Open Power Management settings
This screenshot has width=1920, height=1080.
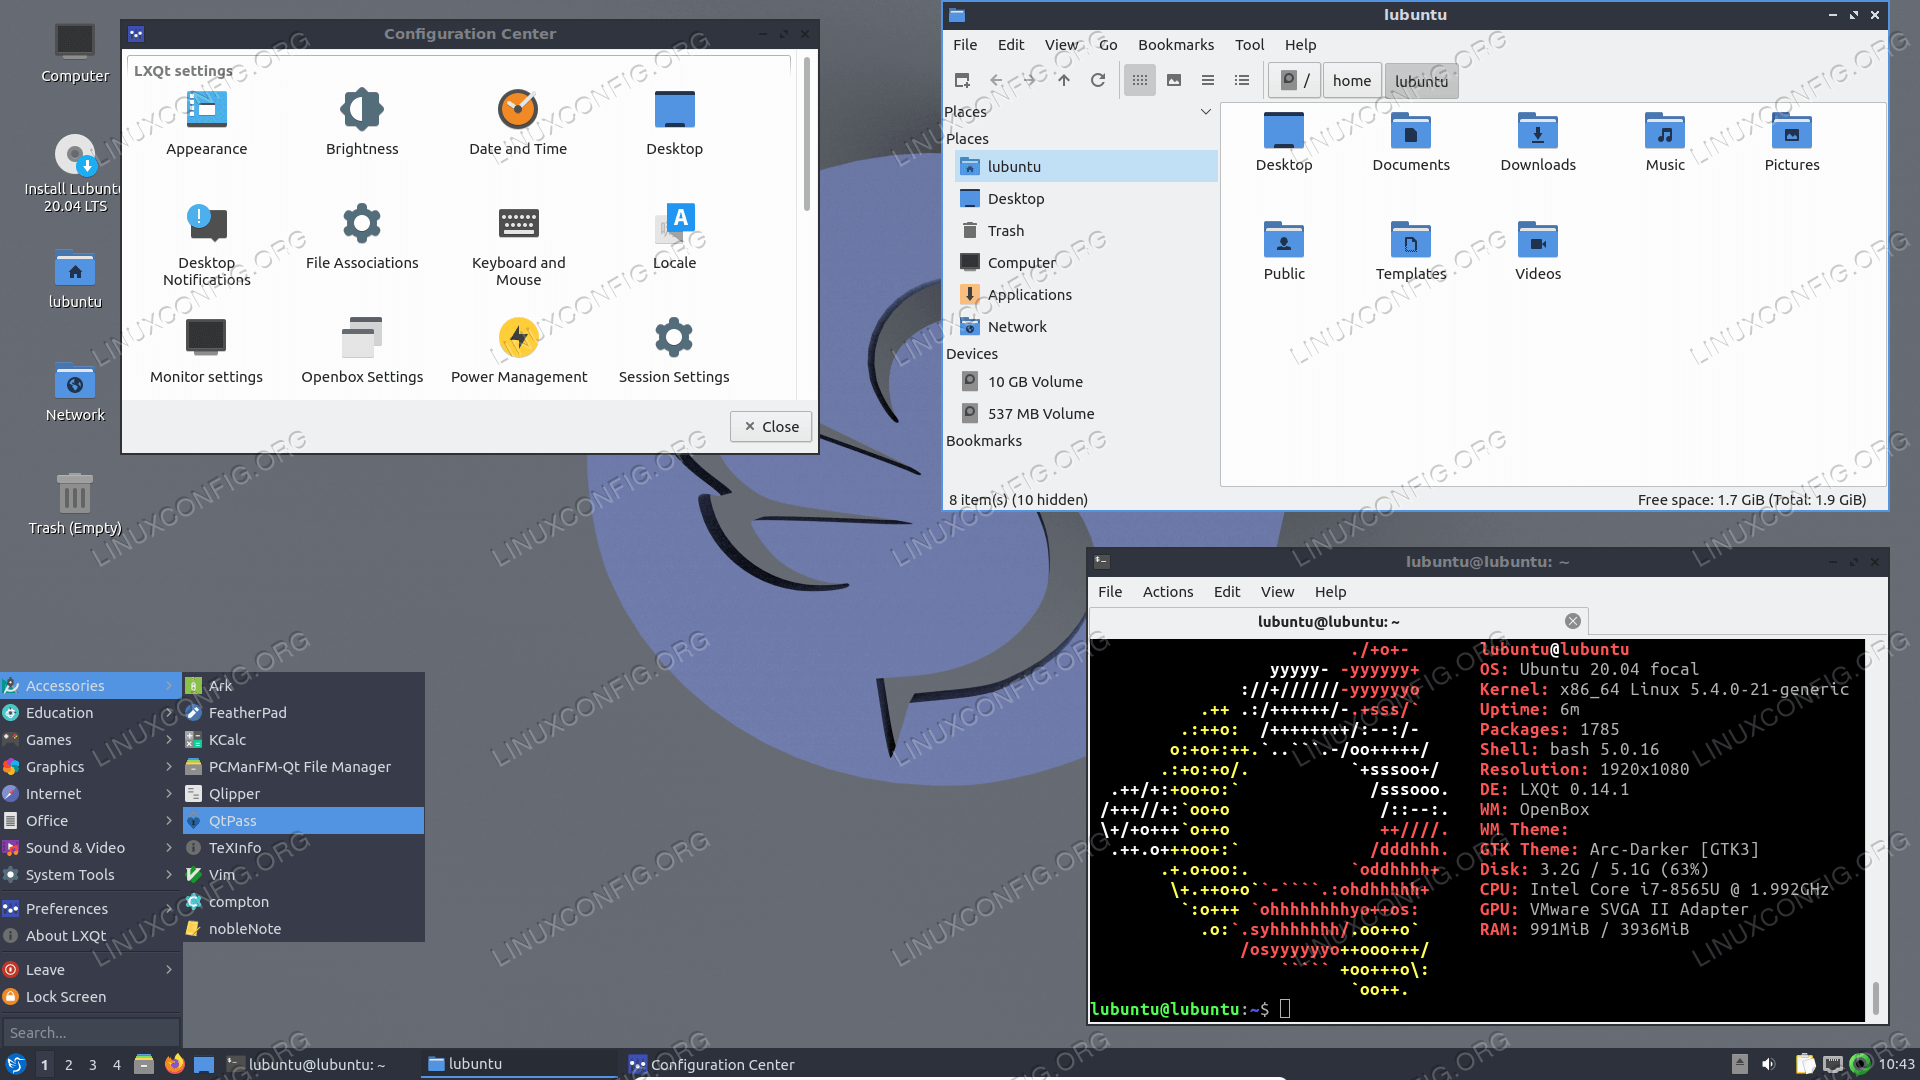[x=518, y=351]
